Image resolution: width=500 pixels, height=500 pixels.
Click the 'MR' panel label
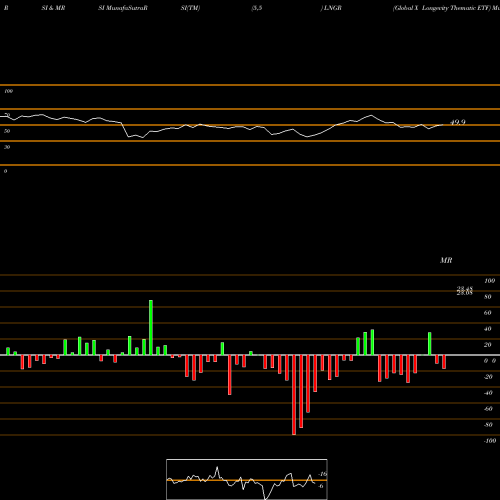(x=446, y=260)
